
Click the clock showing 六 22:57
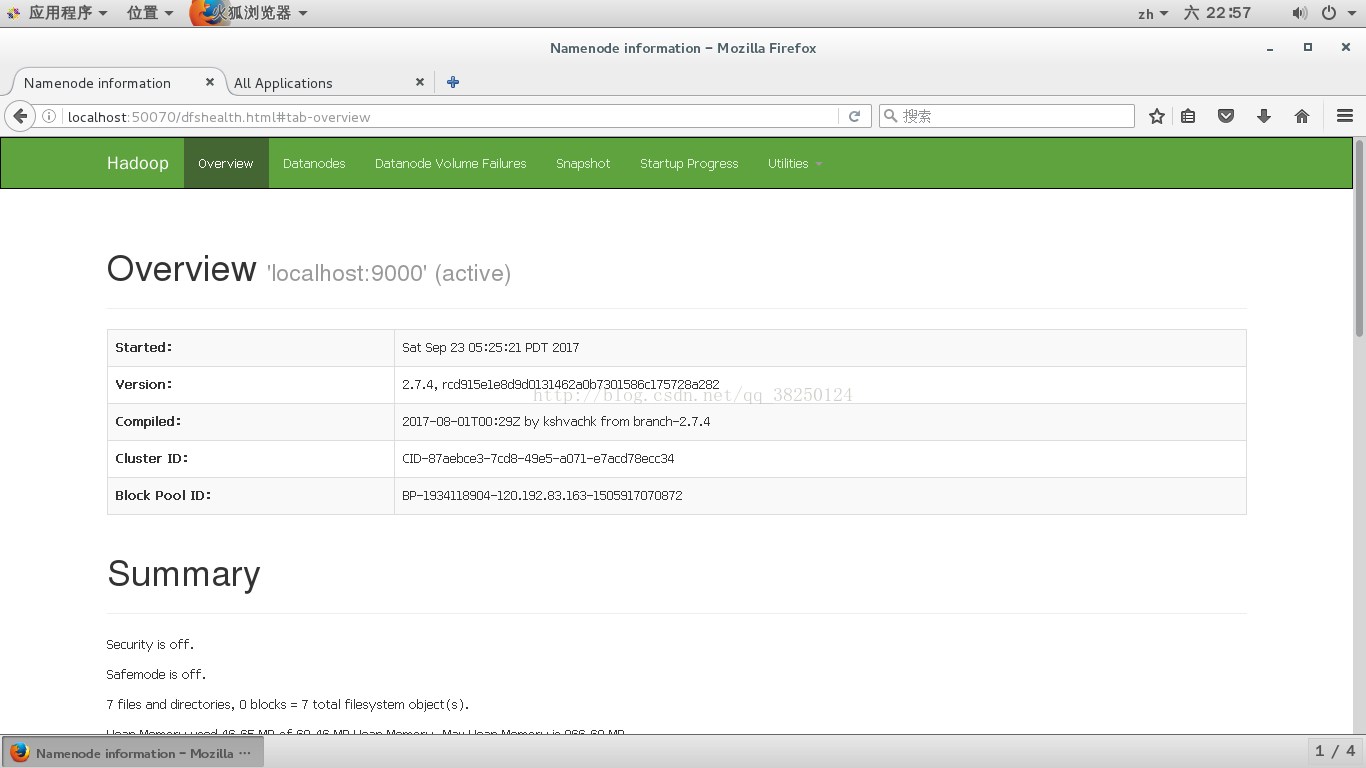pyautogui.click(x=1217, y=13)
